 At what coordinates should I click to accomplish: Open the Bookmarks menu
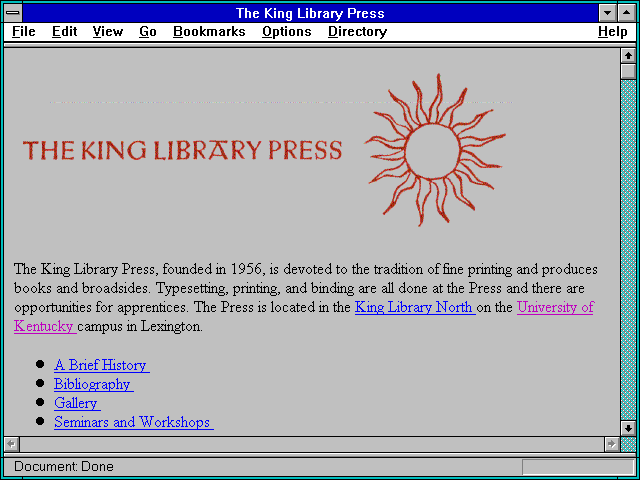coord(209,32)
